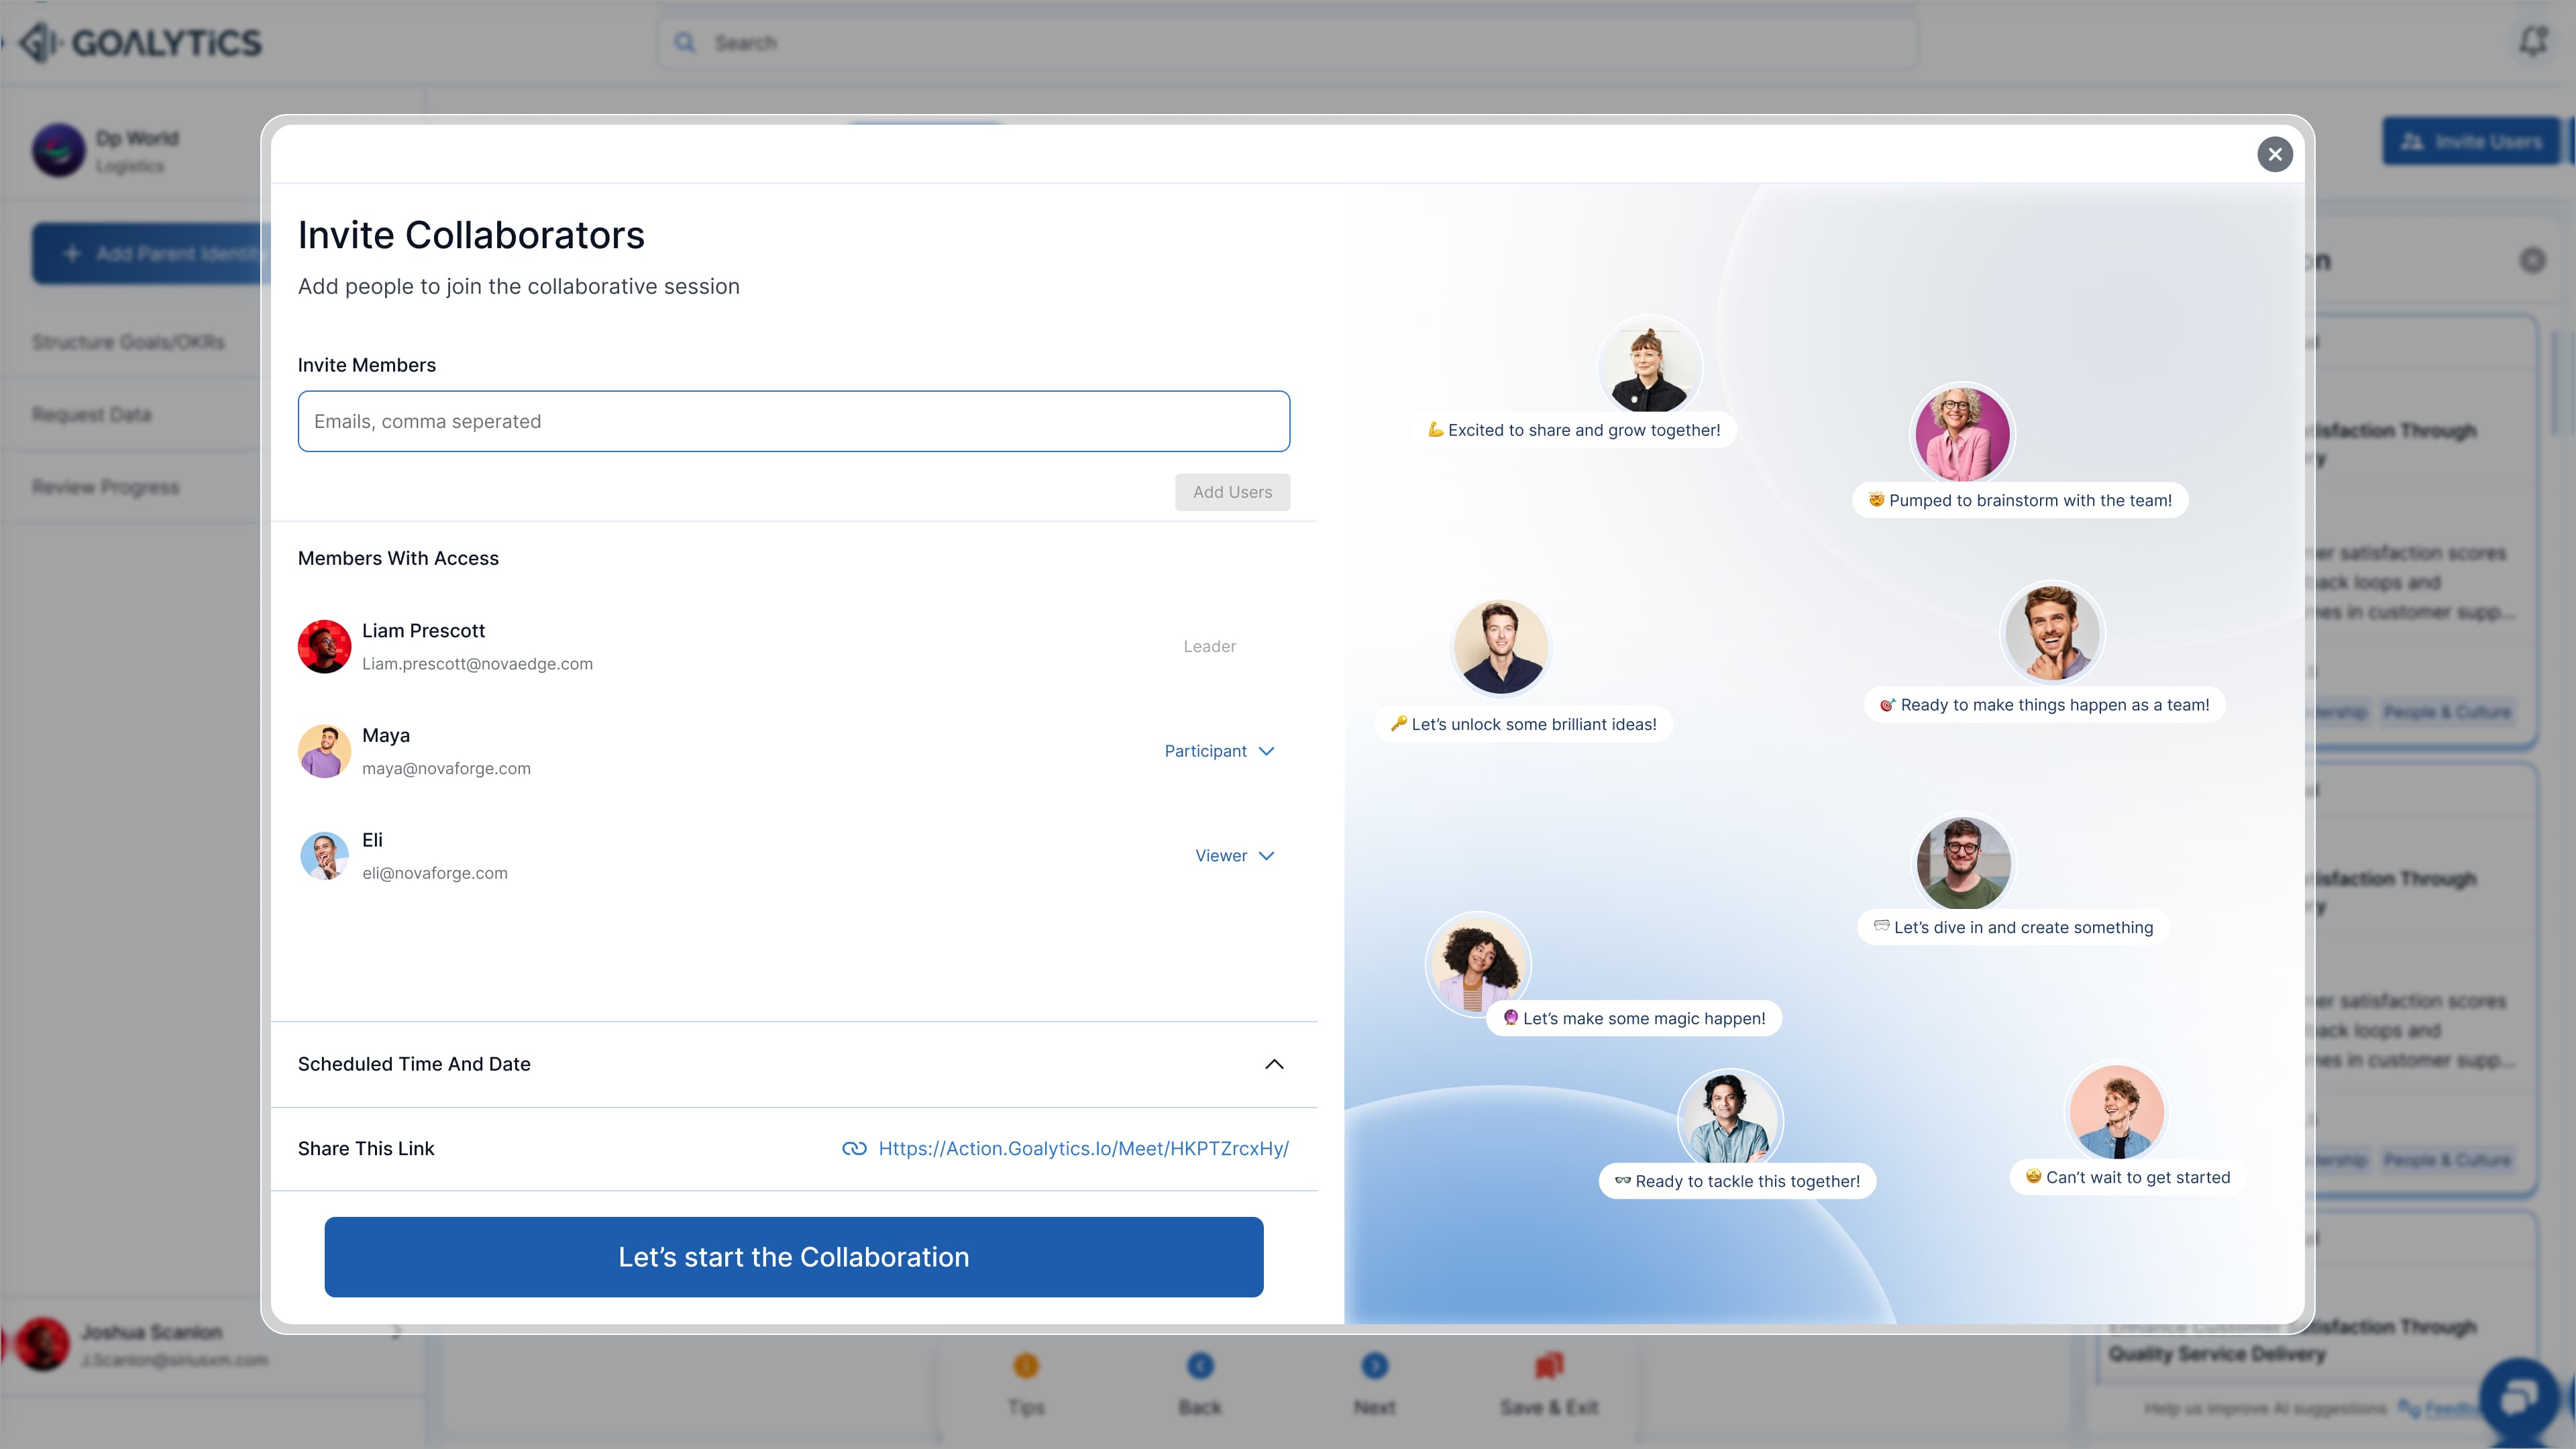Close the Invite Collaborators dialog
This screenshot has height=1449, width=2576.
pyautogui.click(x=2274, y=154)
